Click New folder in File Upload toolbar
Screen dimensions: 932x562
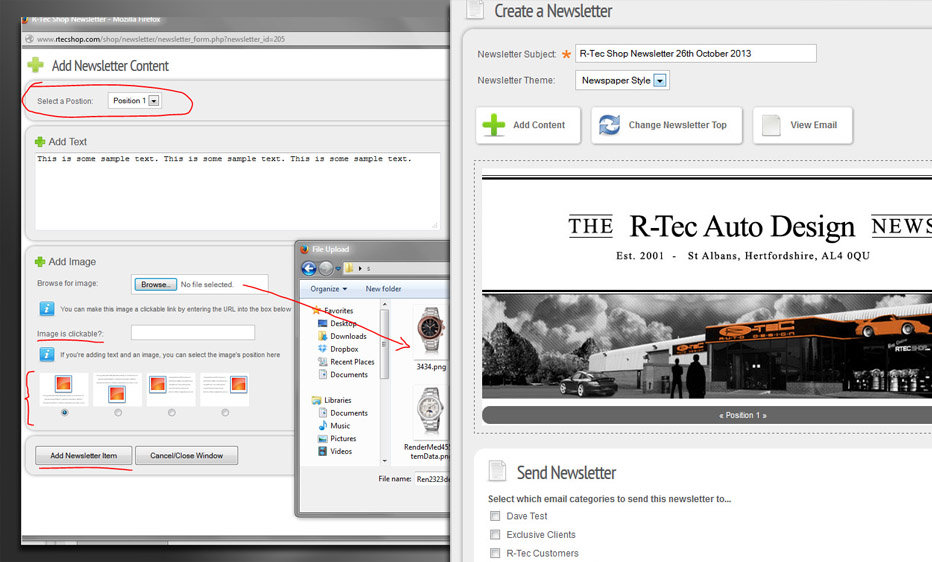tap(383, 289)
